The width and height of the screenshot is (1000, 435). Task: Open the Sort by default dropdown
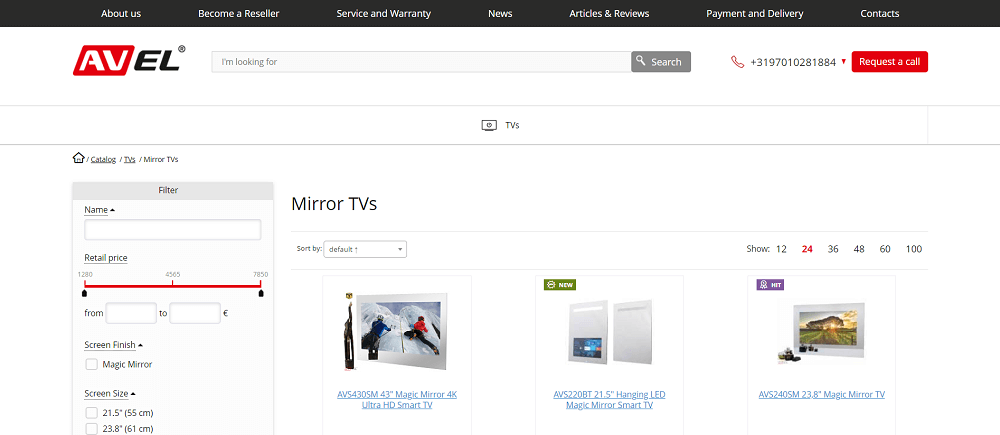coord(365,249)
